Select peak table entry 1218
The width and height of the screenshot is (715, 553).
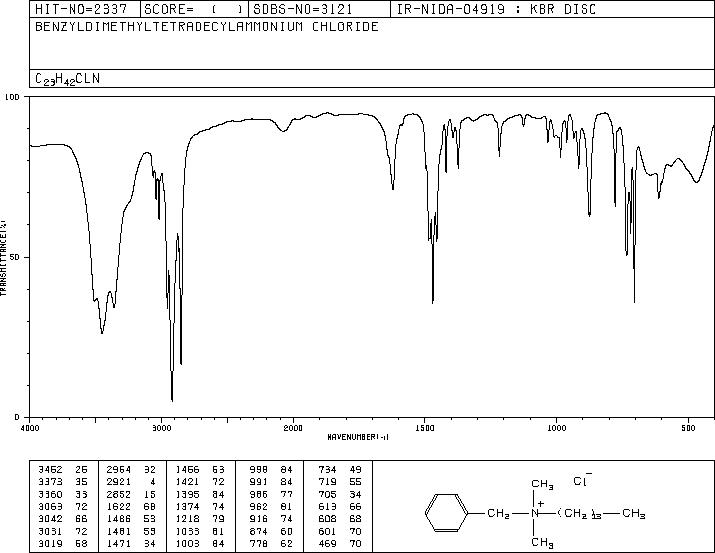click(x=187, y=519)
